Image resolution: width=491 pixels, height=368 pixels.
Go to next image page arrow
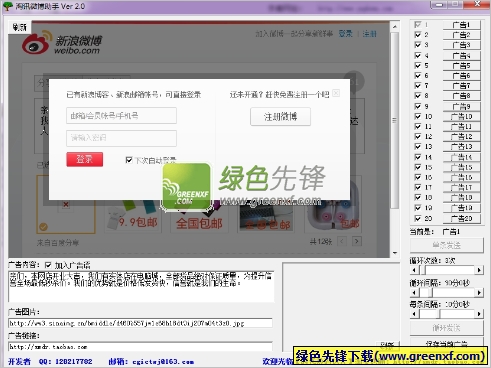click(357, 241)
